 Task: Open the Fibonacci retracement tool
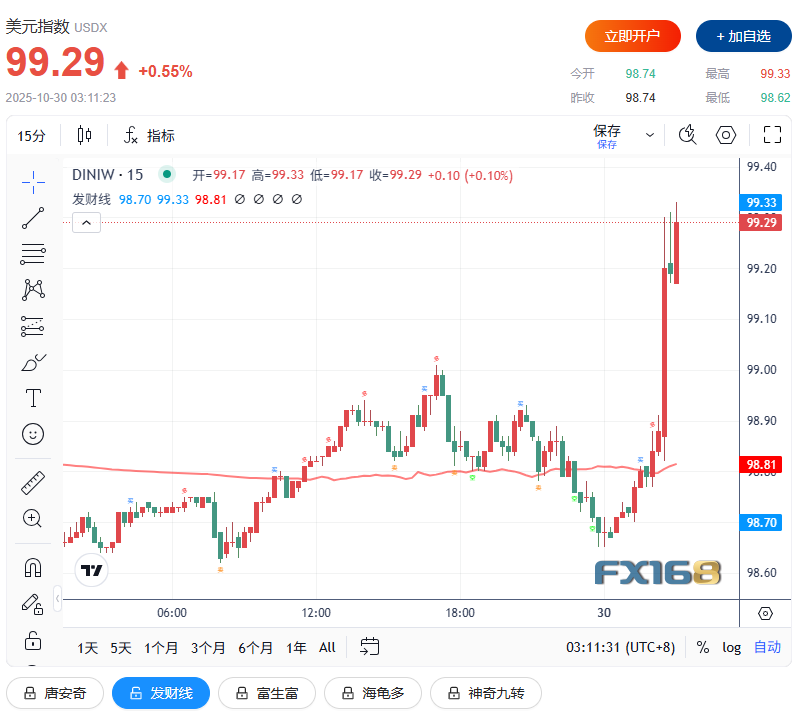point(33,254)
